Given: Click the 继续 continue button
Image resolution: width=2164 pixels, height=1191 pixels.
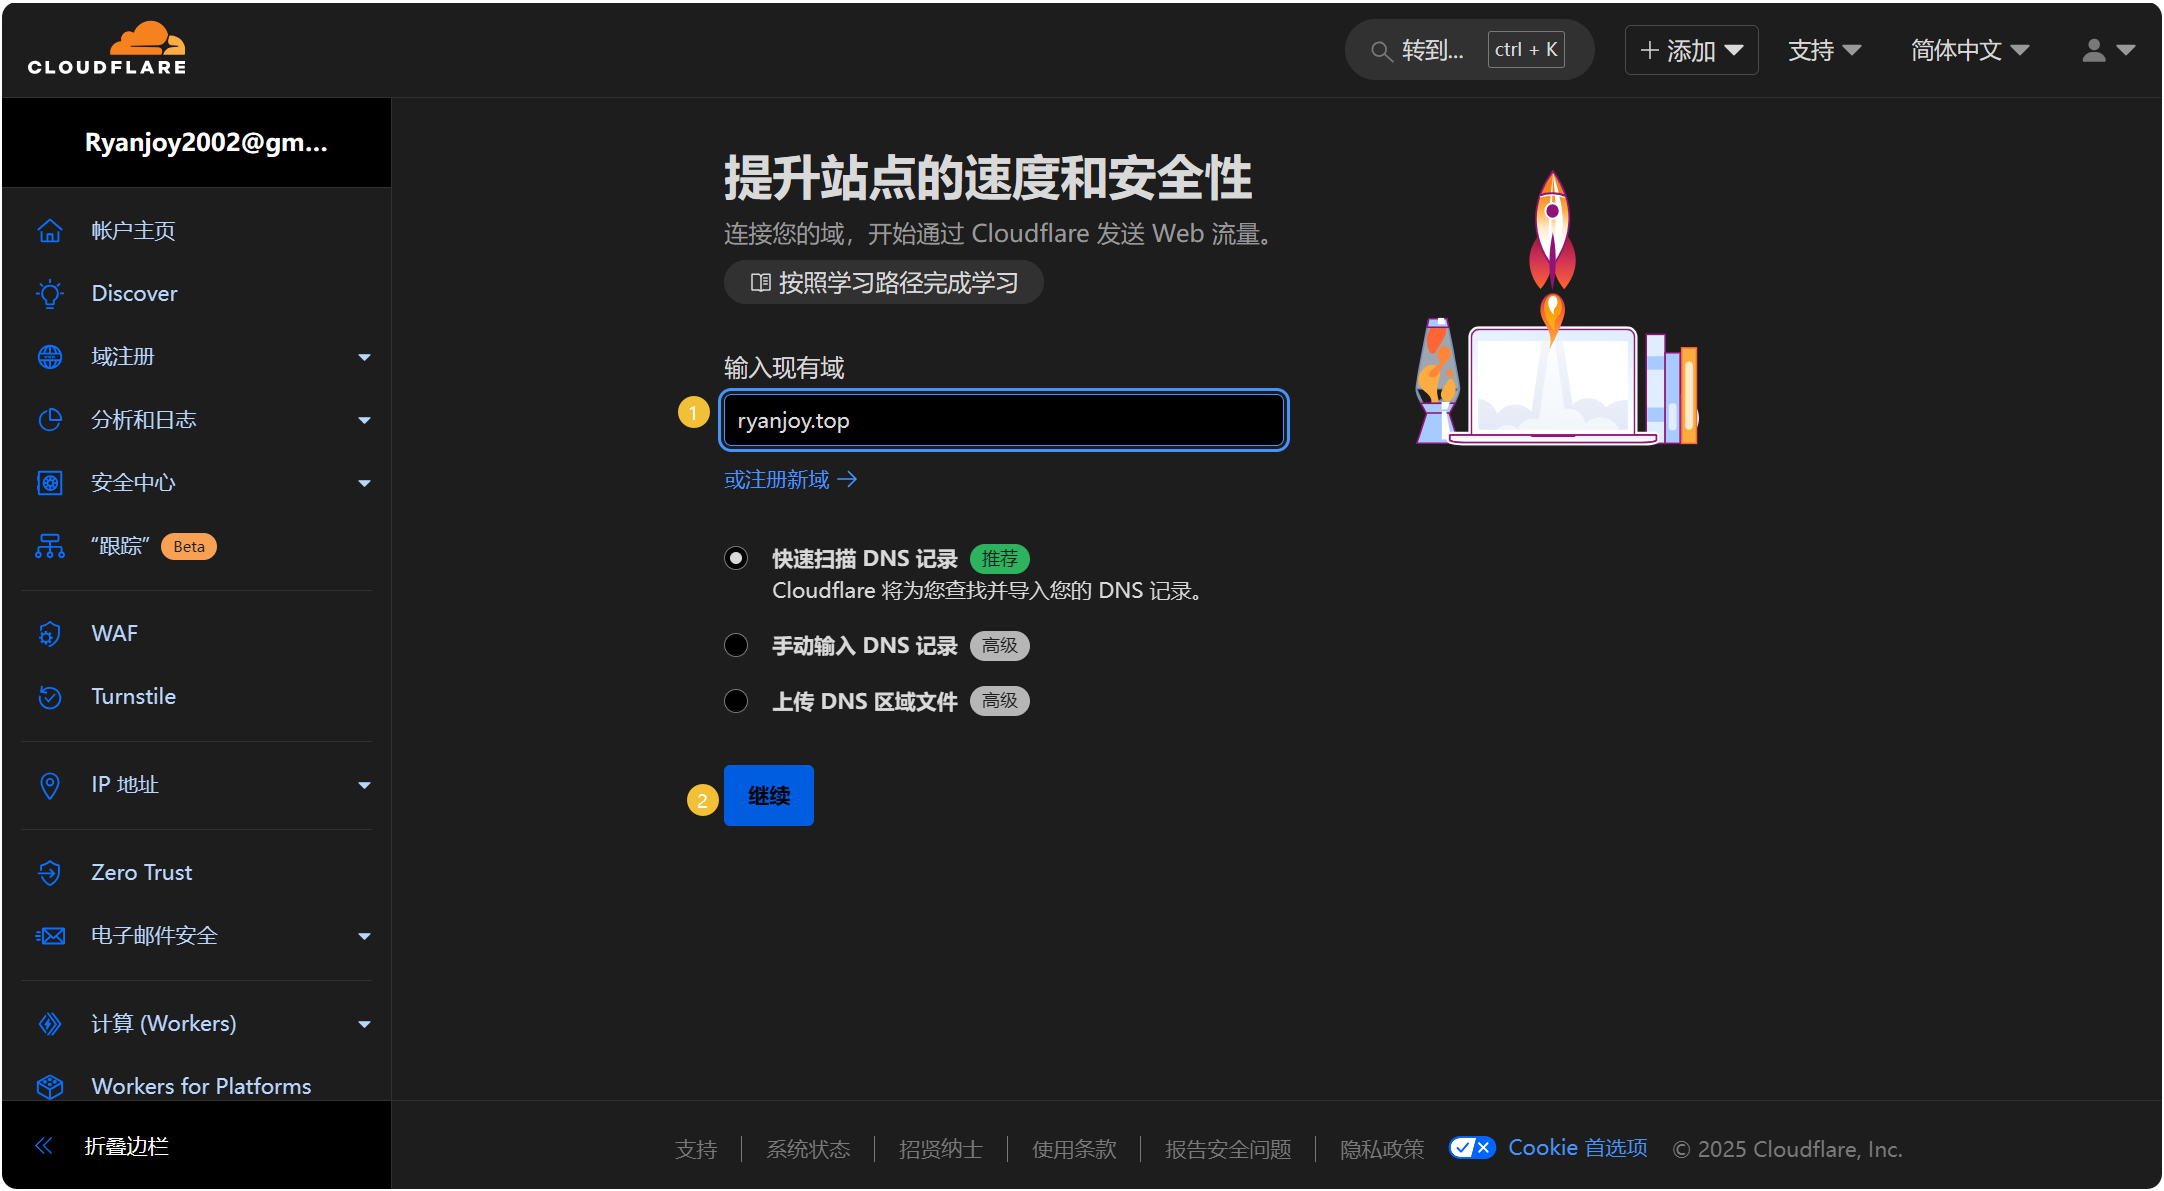Looking at the screenshot, I should (x=768, y=795).
